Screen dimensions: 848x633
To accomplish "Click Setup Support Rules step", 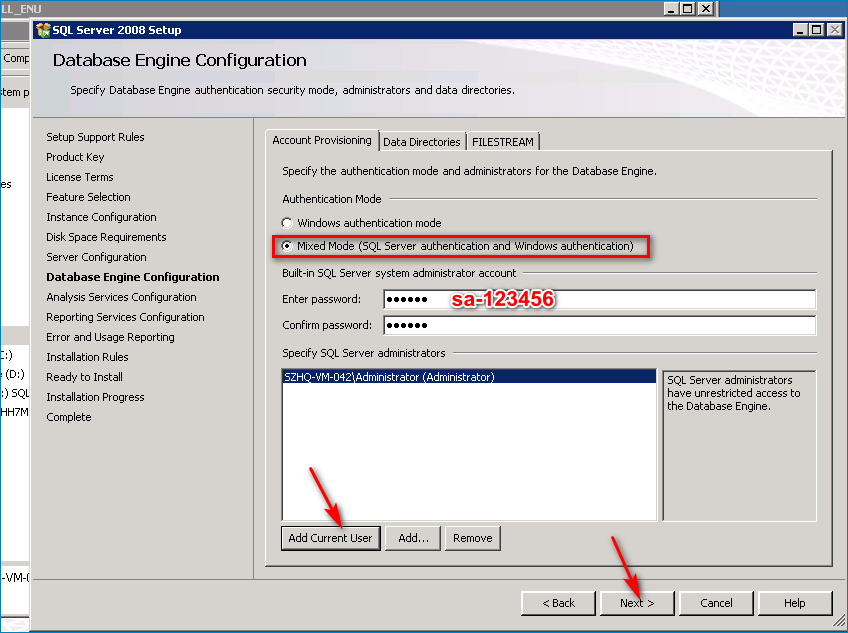I will pos(95,137).
